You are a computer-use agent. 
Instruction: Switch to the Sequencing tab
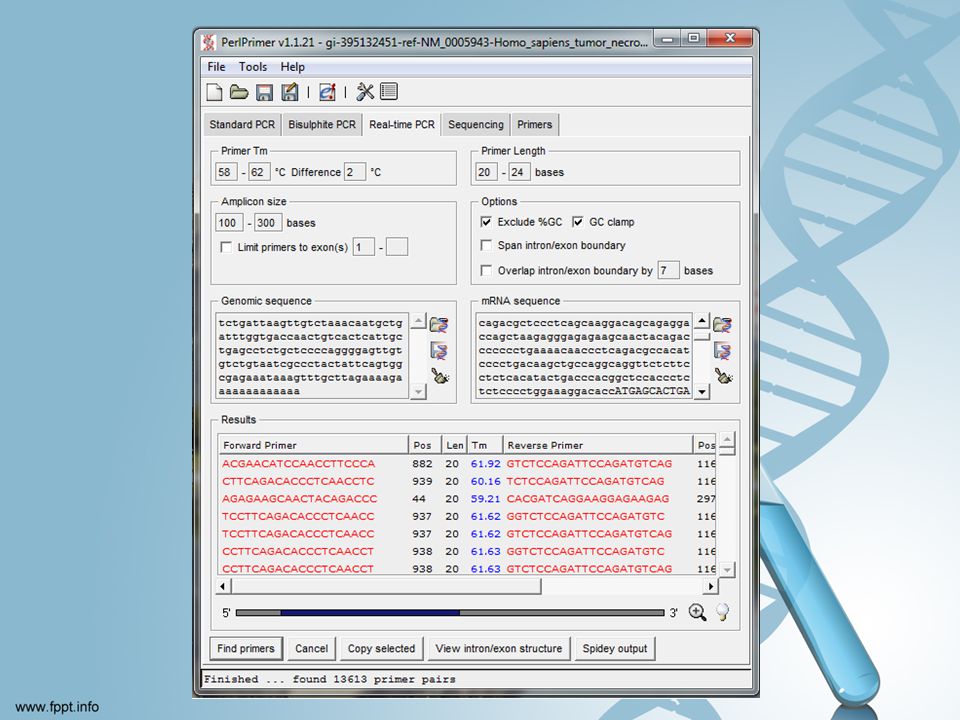(x=476, y=124)
